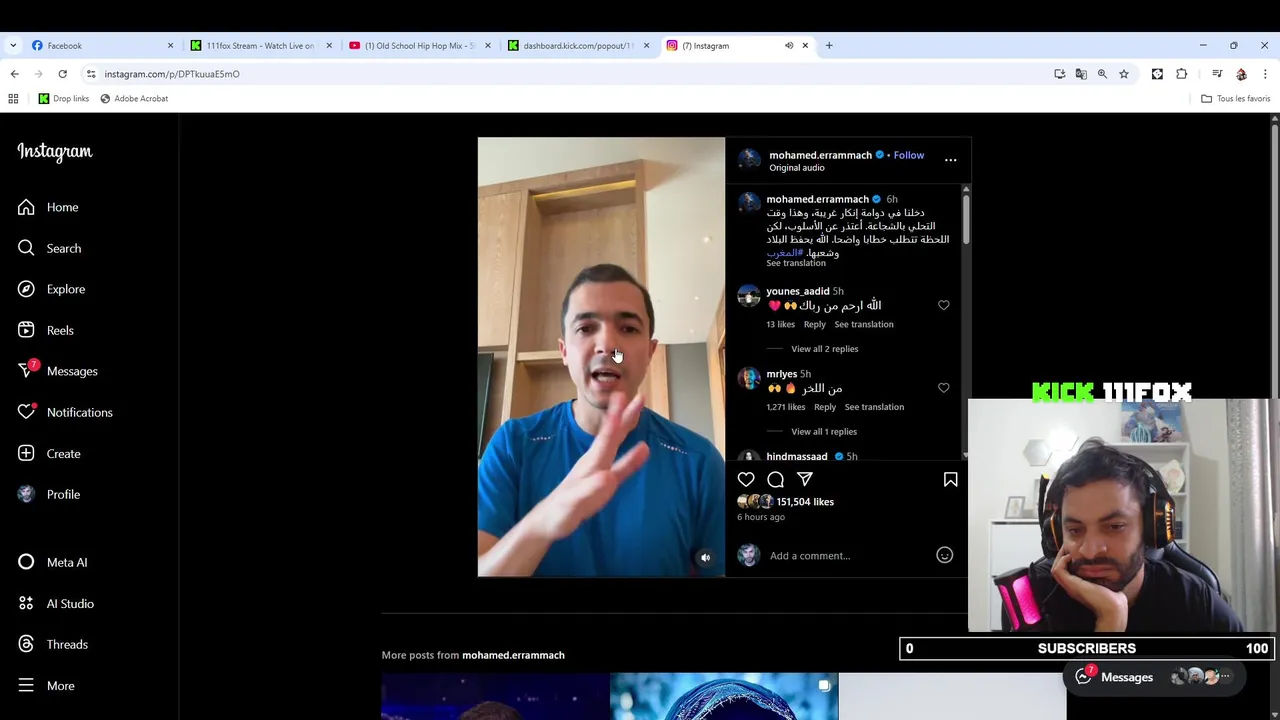The image size is (1280, 720).
Task: Save post with the bookmark icon
Action: pyautogui.click(x=950, y=480)
